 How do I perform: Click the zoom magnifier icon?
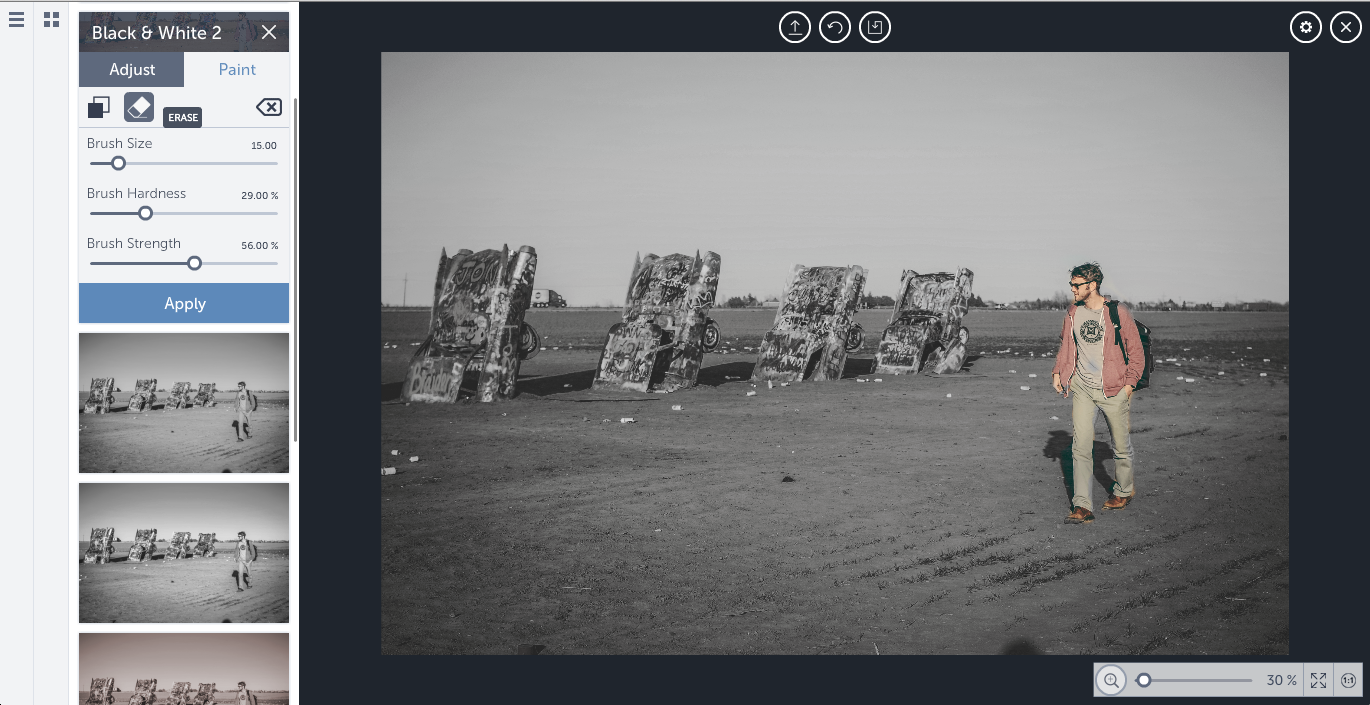pos(1111,680)
